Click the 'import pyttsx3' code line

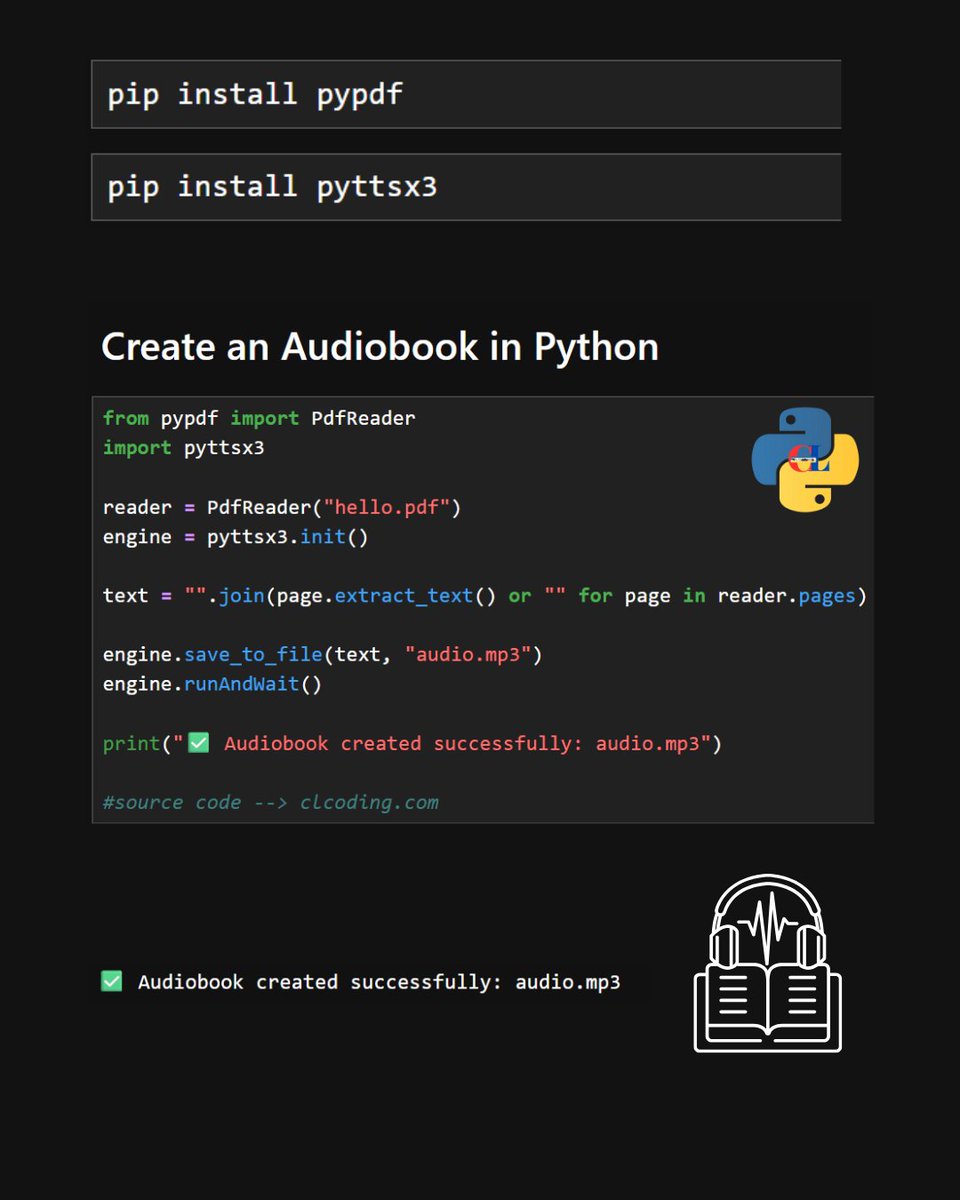184,448
